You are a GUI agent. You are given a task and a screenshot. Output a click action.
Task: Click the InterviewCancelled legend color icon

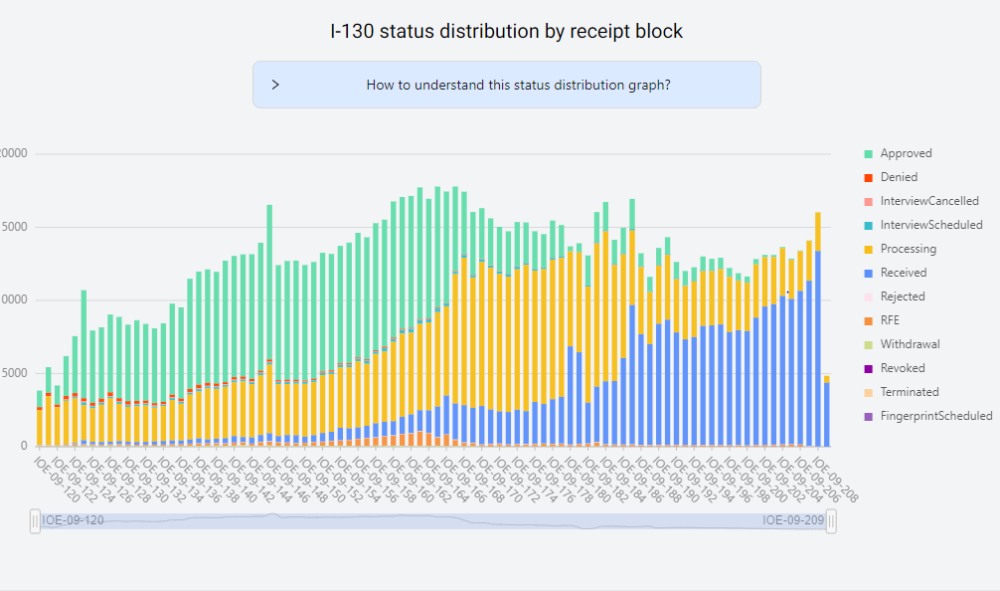click(868, 202)
